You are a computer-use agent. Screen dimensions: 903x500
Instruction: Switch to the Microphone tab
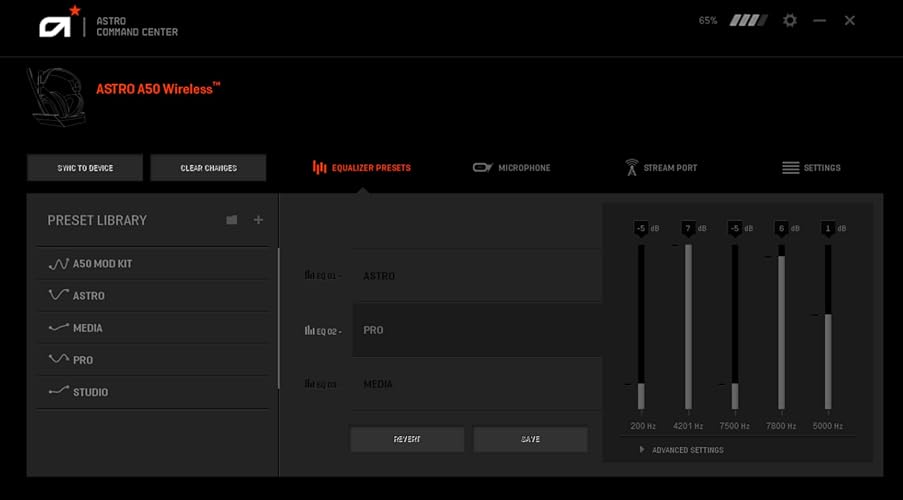pyautogui.click(x=511, y=168)
